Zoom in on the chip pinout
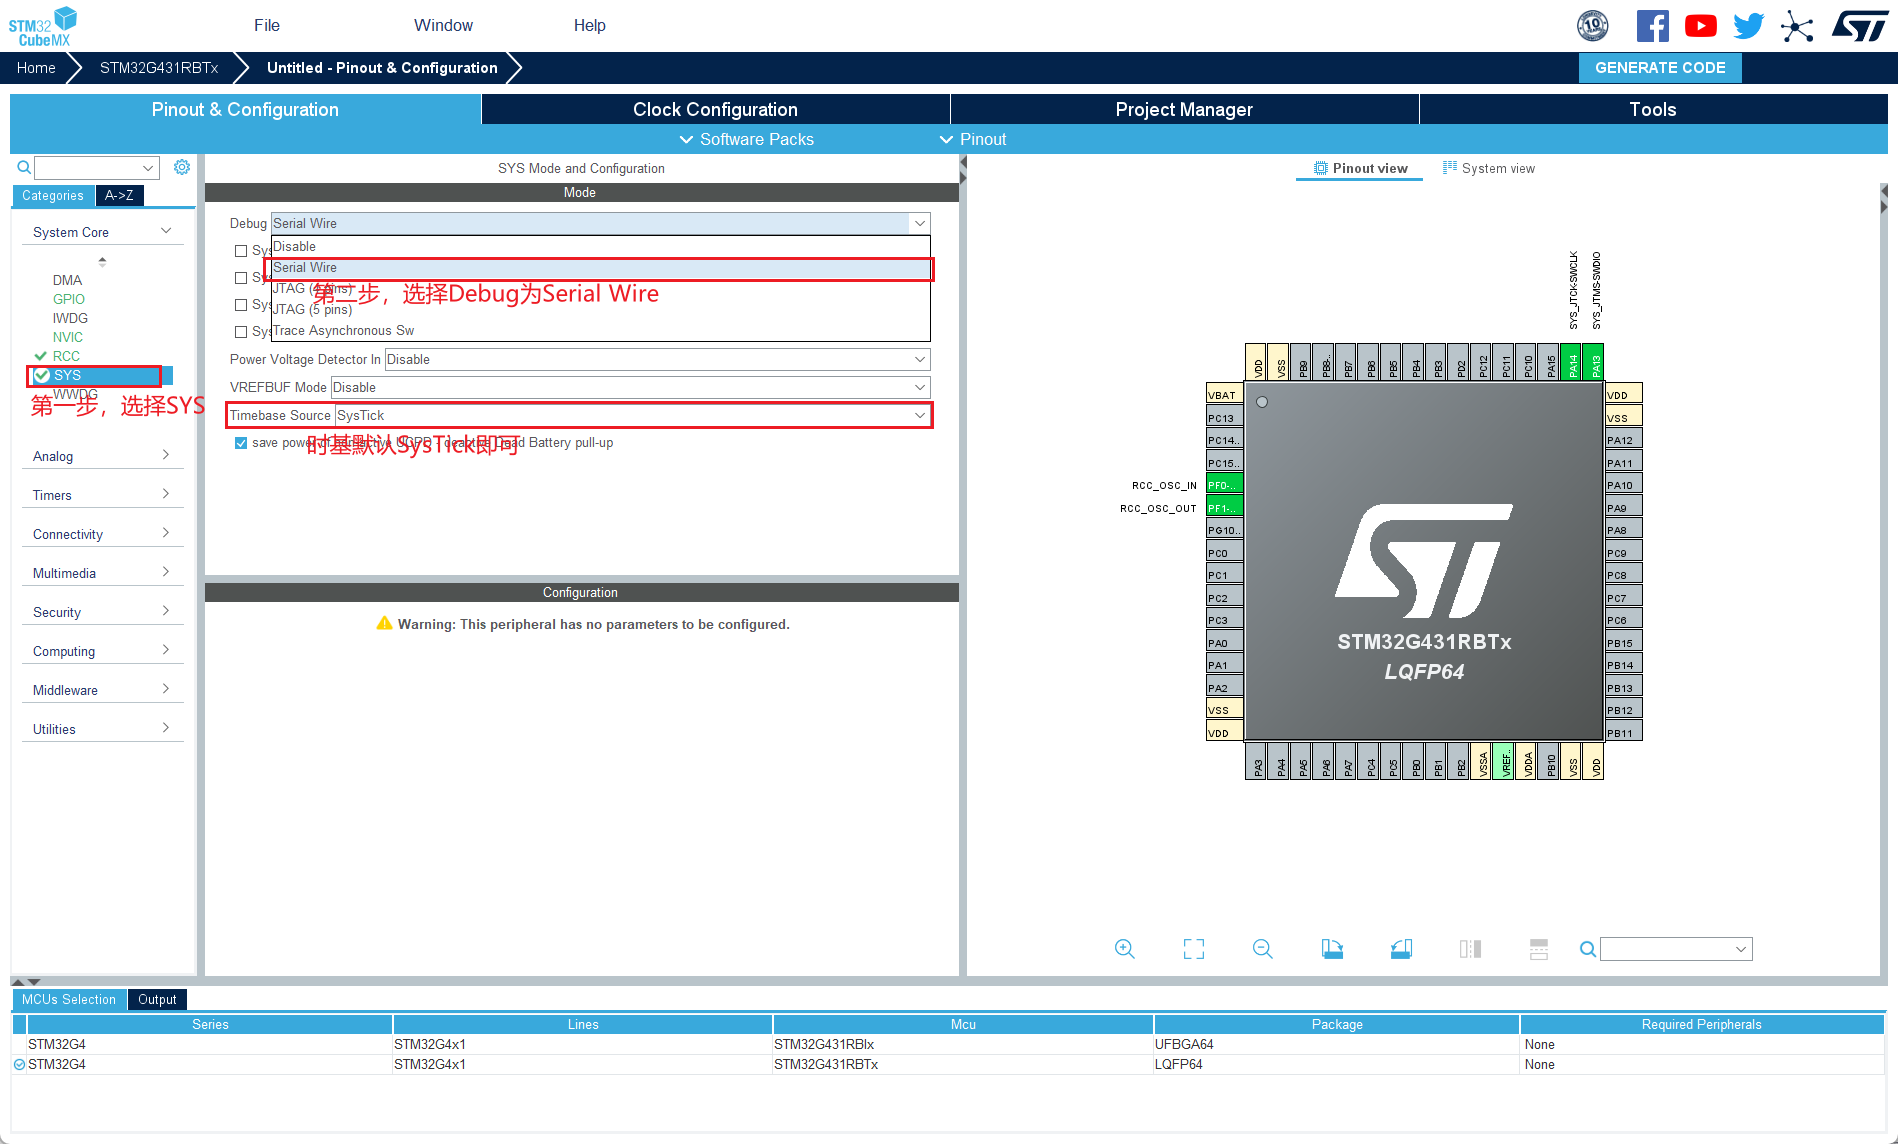Image resolution: width=1898 pixels, height=1144 pixels. (1124, 949)
